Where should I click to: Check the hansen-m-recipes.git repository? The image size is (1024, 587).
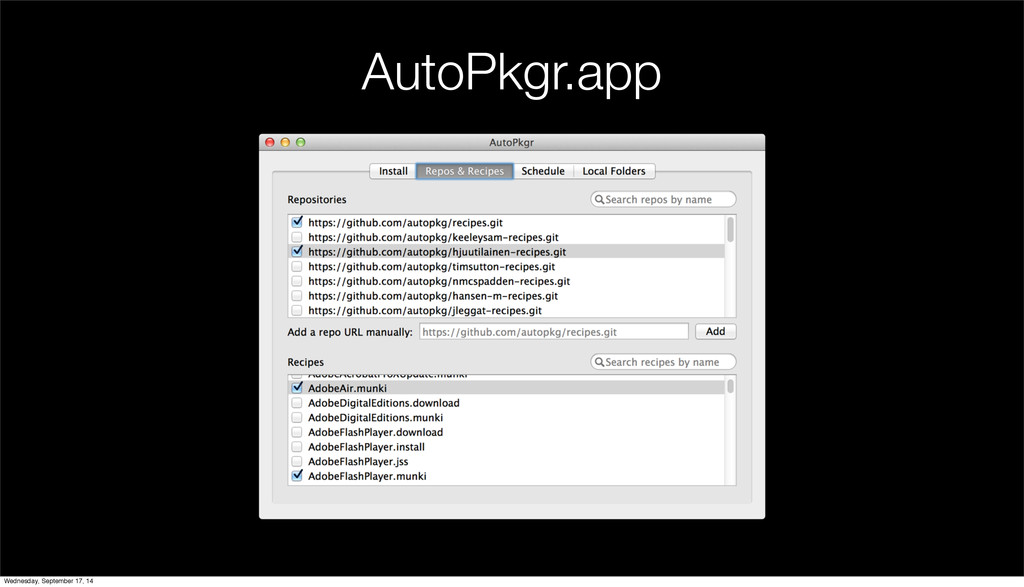(297, 296)
